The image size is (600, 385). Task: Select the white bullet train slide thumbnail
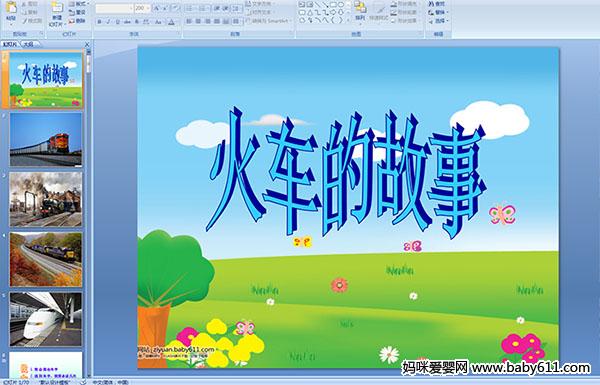coord(46,319)
